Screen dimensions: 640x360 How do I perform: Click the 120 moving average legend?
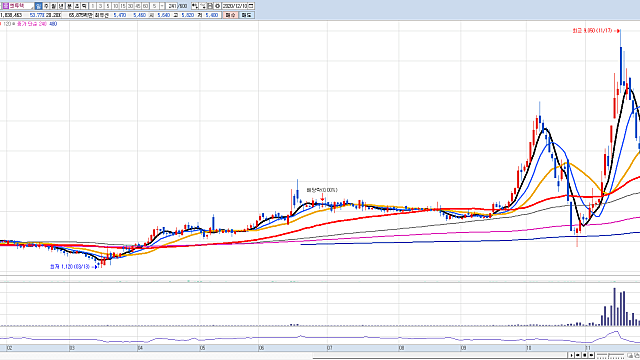[x=7, y=24]
